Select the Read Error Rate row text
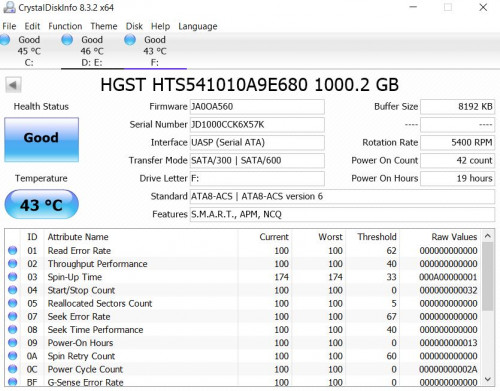 (79, 251)
